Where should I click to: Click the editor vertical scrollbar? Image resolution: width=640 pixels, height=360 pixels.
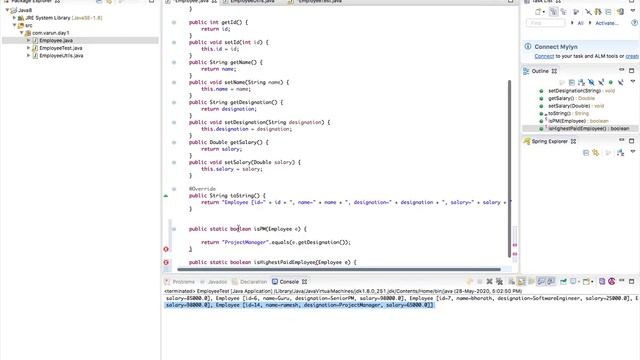click(509, 169)
